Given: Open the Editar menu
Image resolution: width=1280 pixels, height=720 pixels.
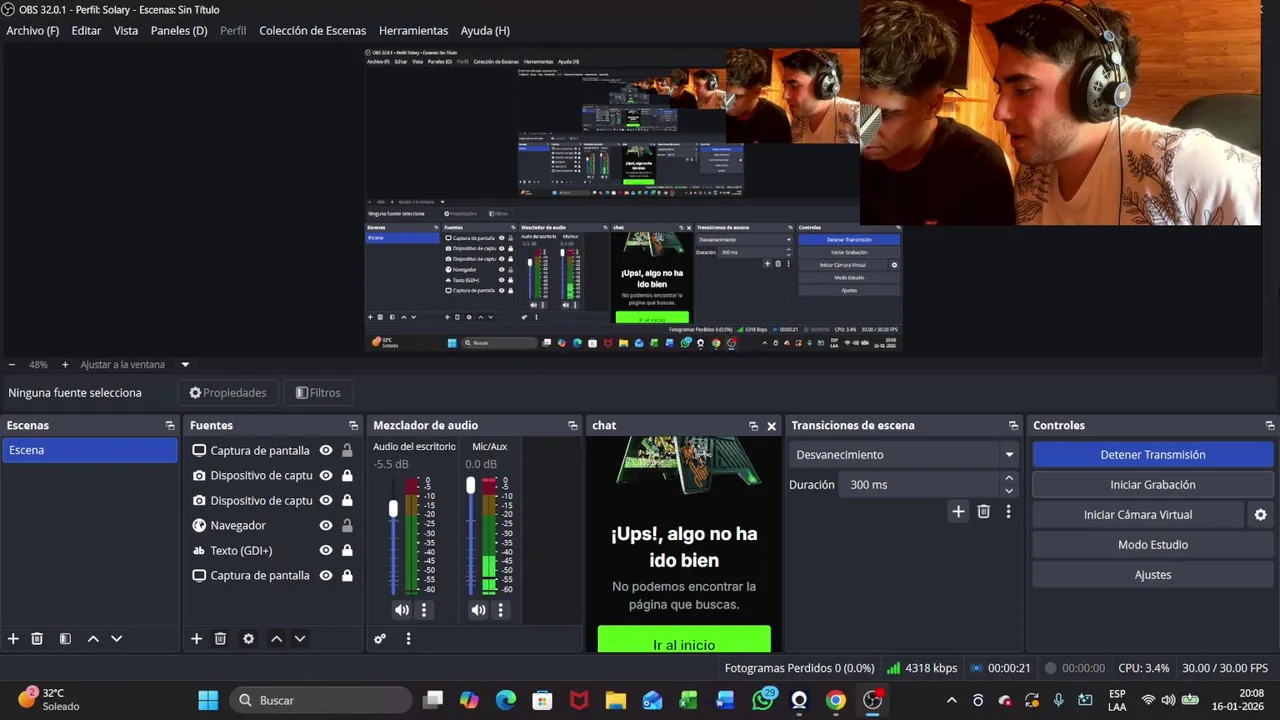Looking at the screenshot, I should [x=86, y=31].
